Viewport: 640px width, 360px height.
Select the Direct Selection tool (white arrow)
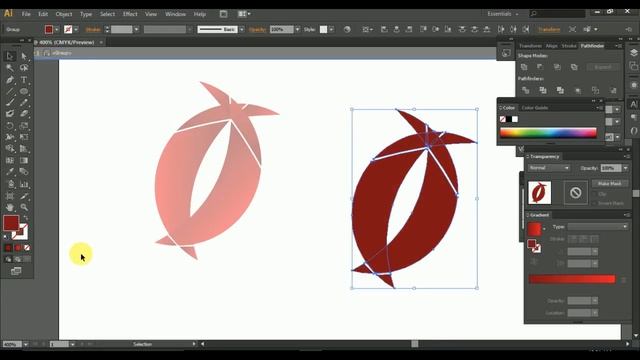[24, 56]
